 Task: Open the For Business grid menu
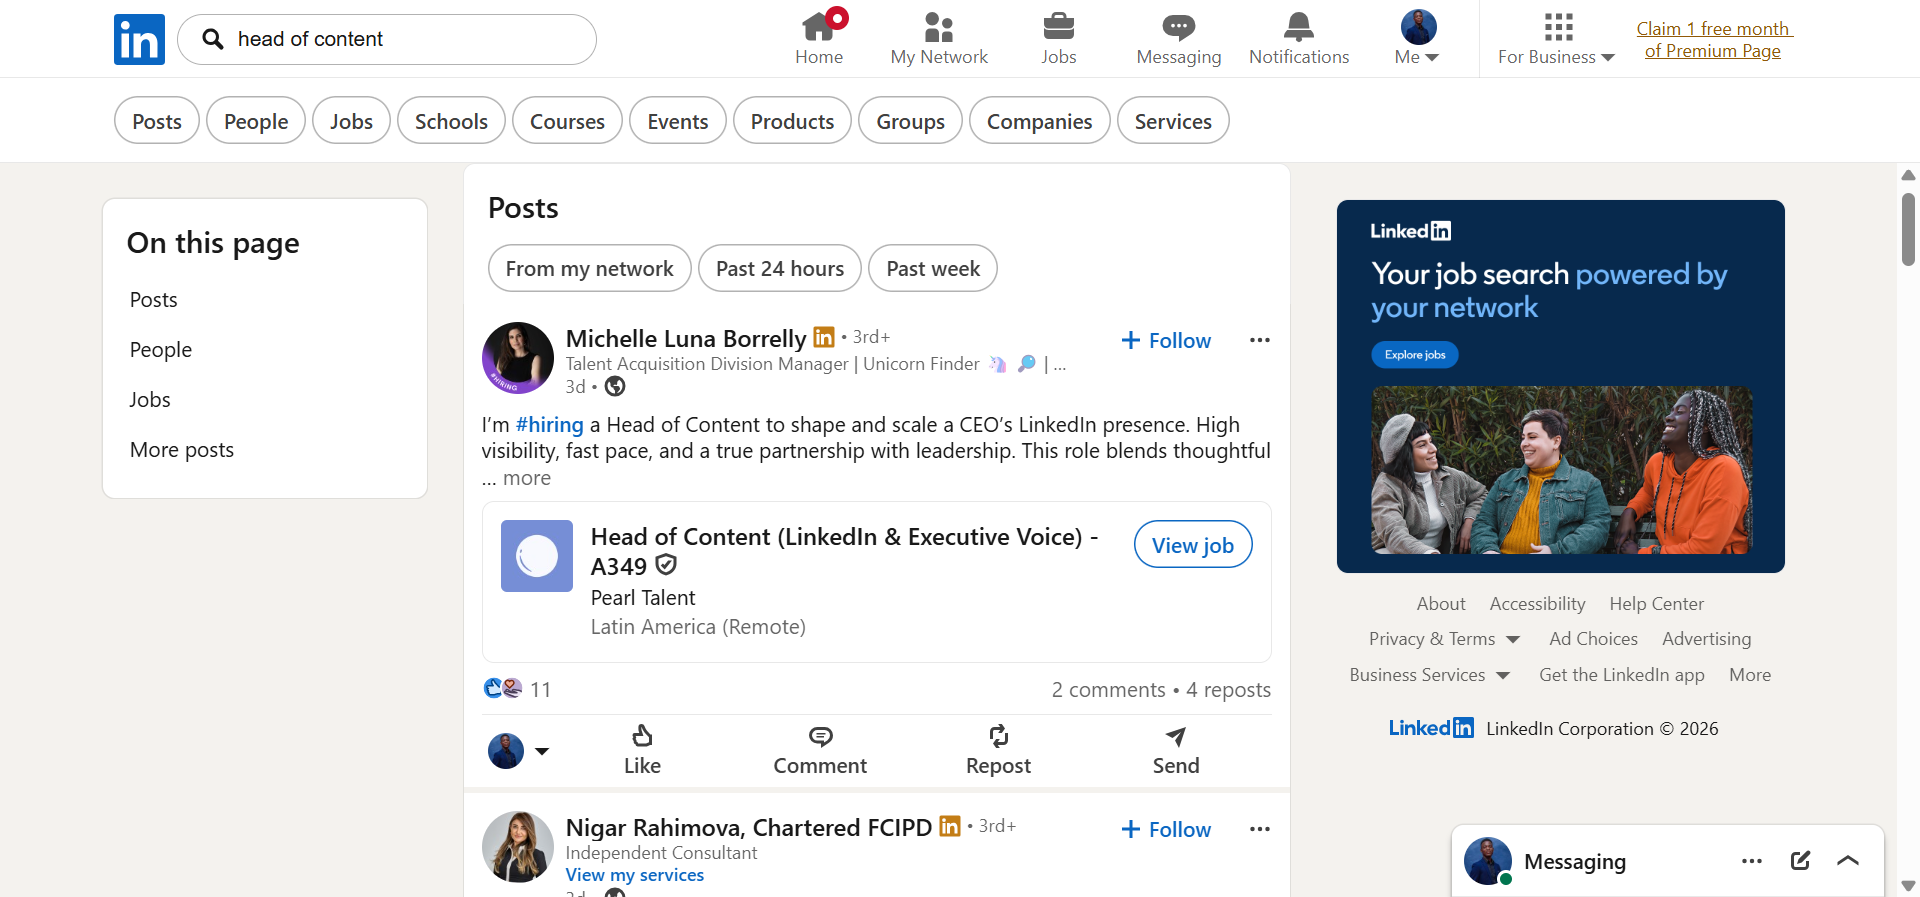(1557, 38)
